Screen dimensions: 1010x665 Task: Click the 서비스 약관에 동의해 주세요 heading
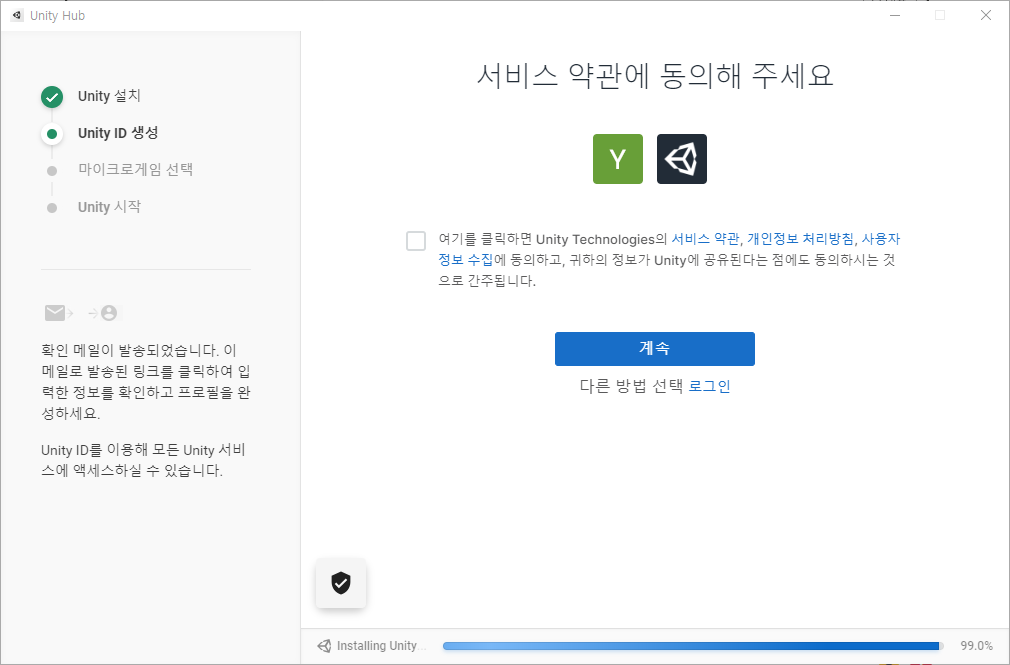click(654, 75)
